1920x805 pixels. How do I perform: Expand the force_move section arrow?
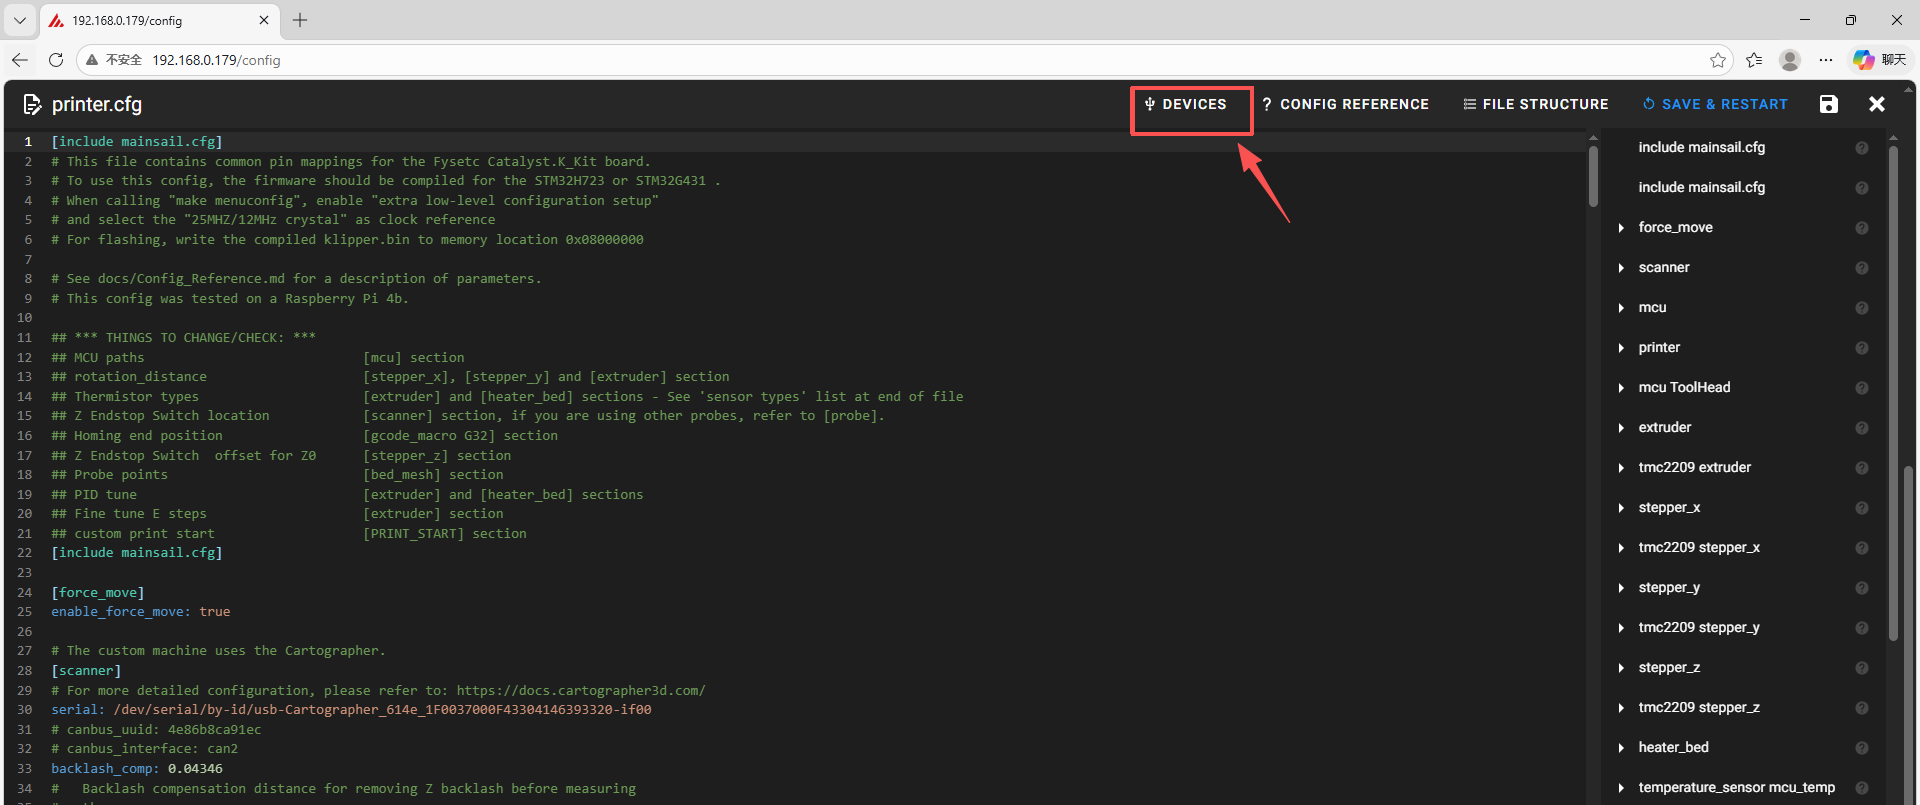click(x=1621, y=228)
